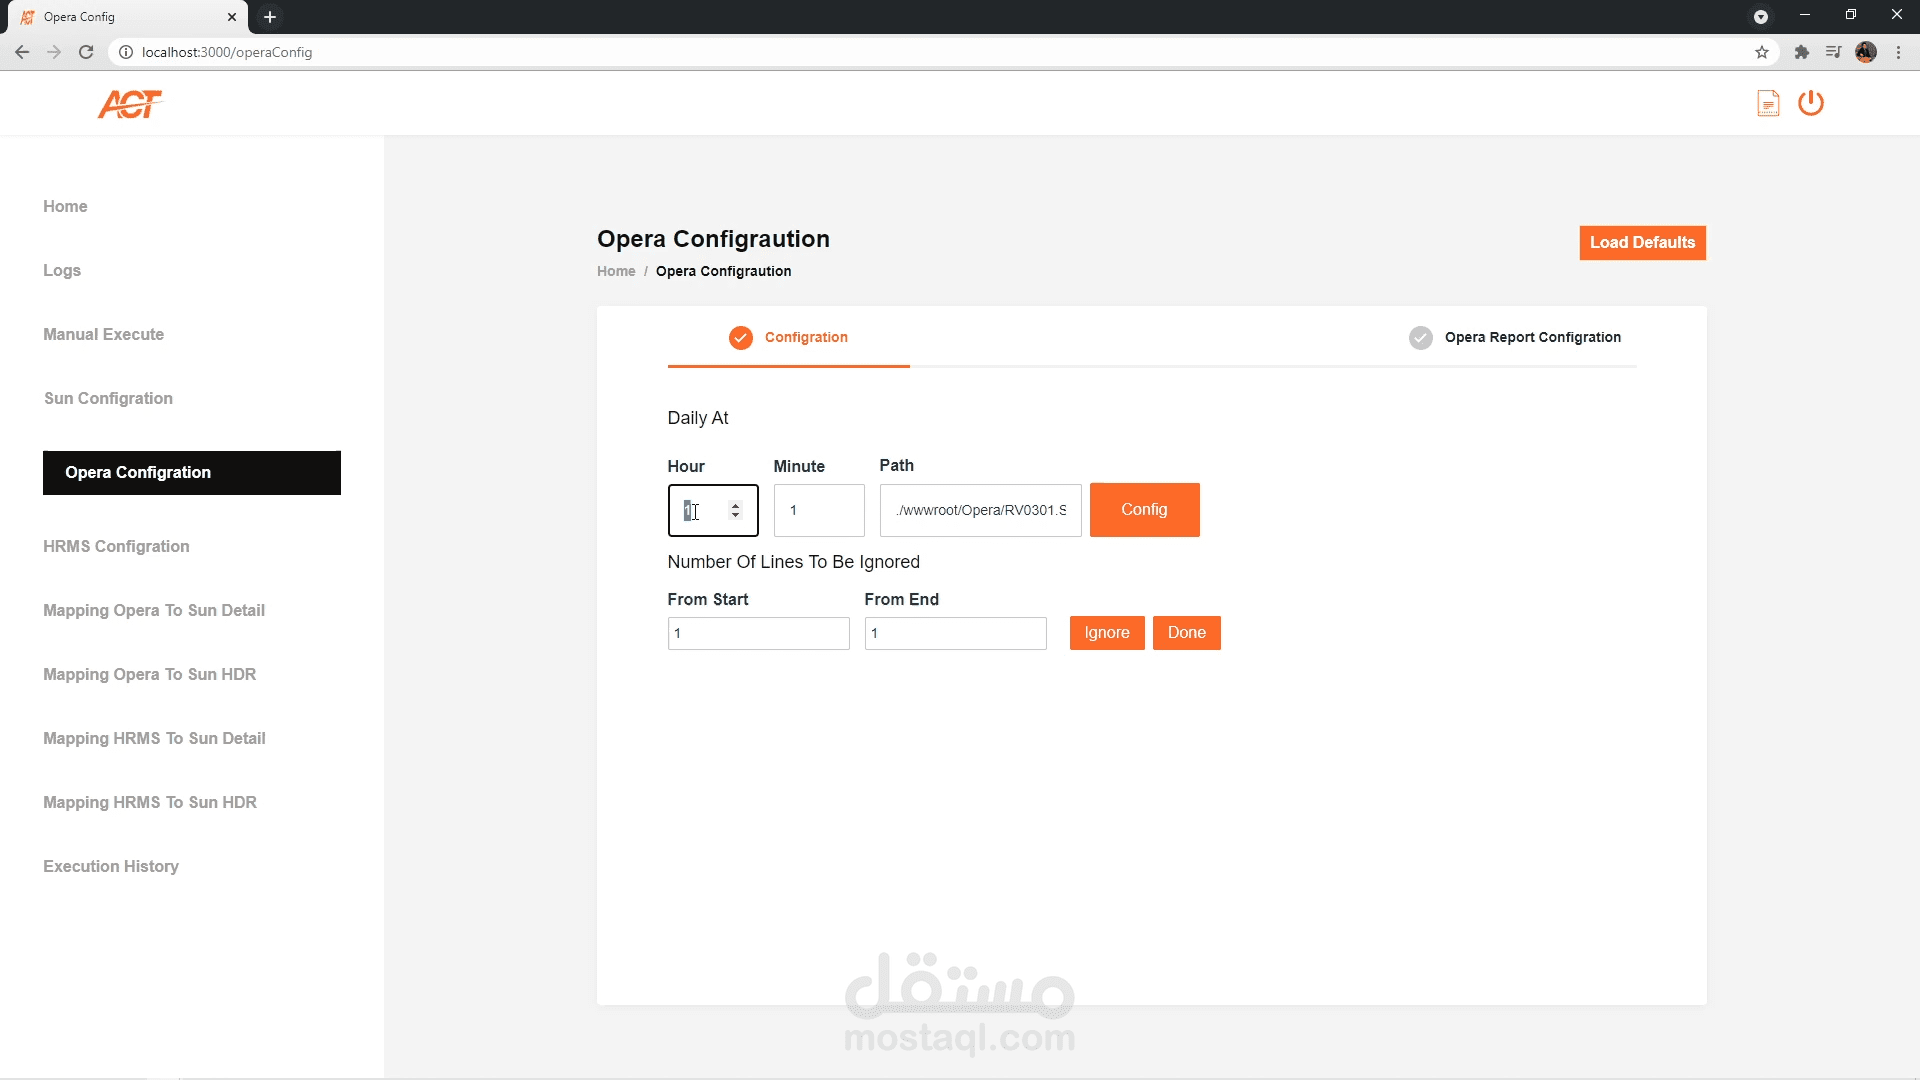Focus the Path input field

[980, 510]
